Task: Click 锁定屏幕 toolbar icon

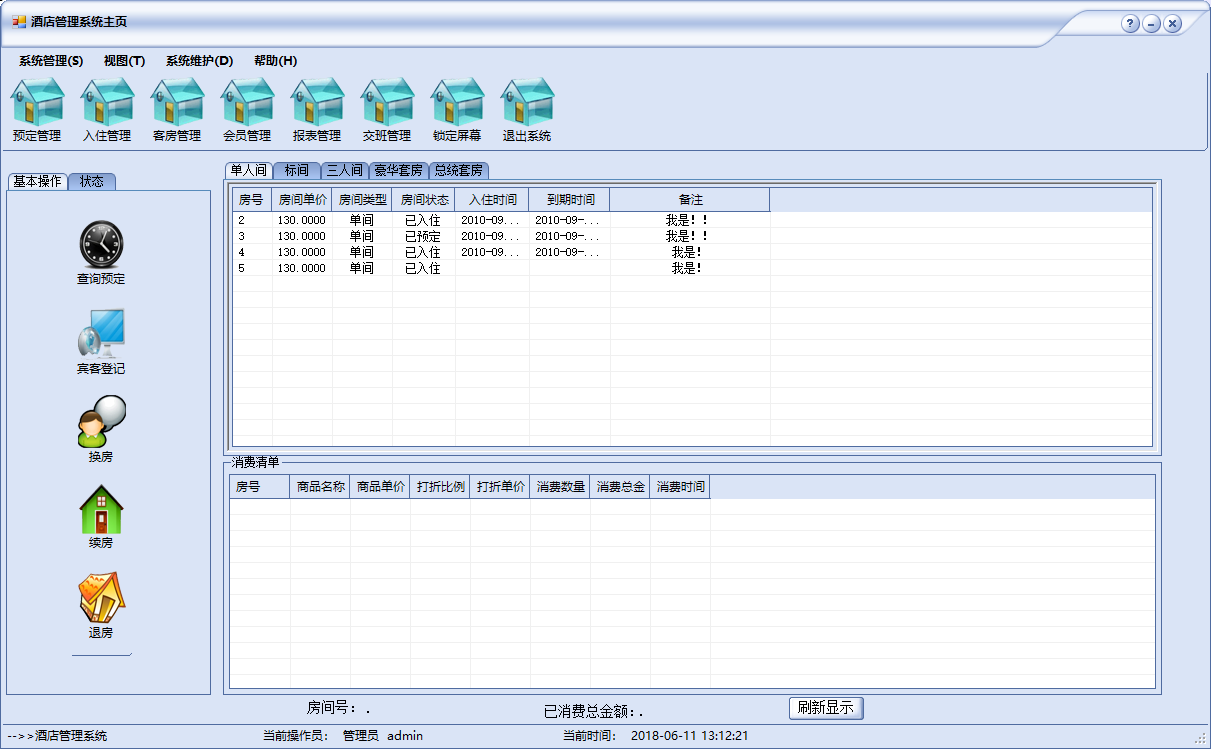Action: click(x=457, y=110)
